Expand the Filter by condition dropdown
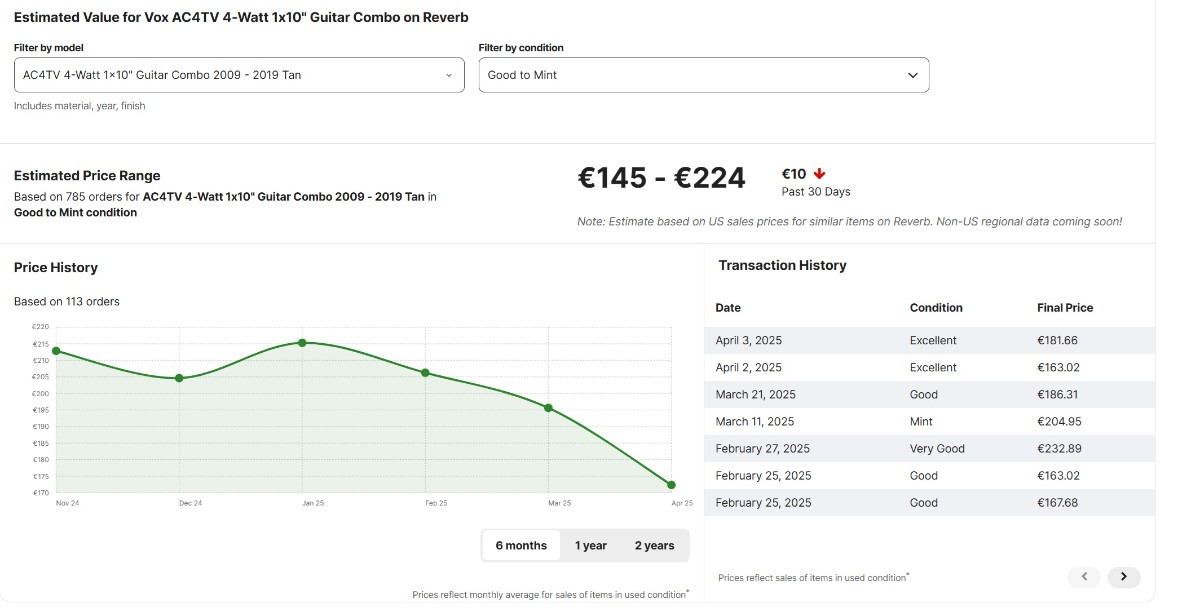Screen dimensions: 1200x612 click(703, 75)
